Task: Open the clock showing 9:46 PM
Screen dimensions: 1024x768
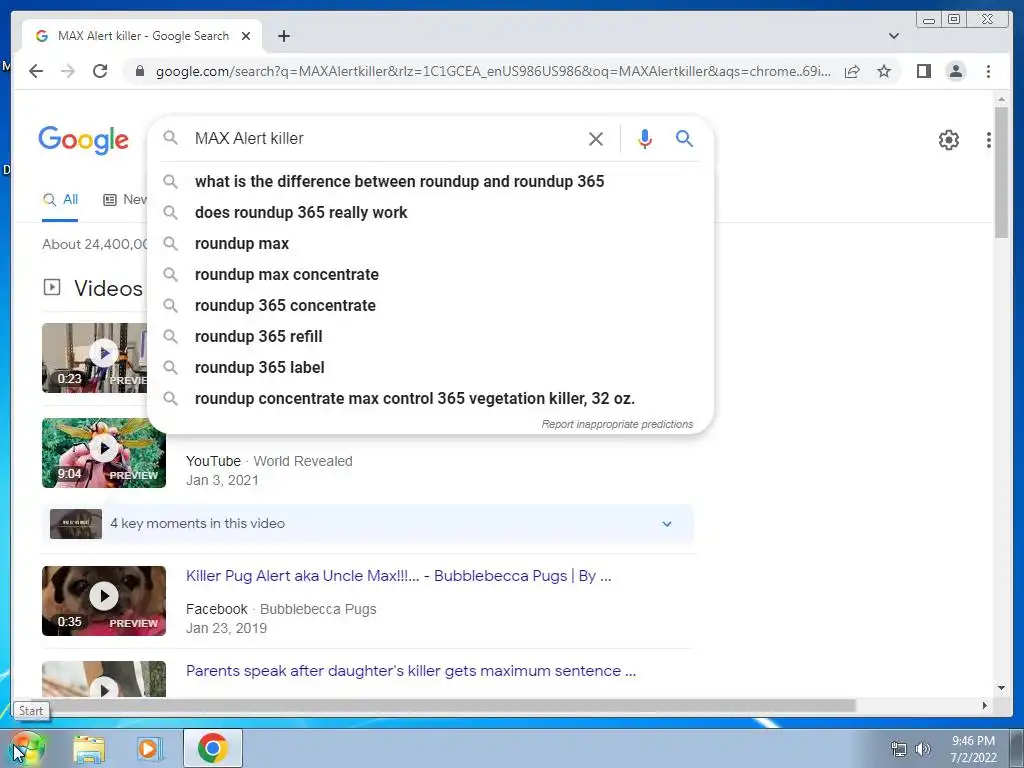Action: coord(973,749)
